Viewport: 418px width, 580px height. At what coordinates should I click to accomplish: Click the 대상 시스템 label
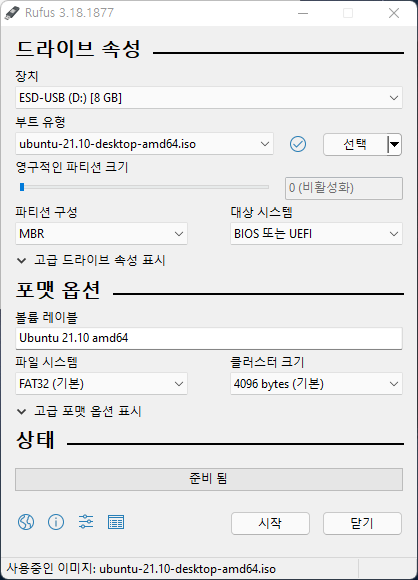(x=262, y=212)
